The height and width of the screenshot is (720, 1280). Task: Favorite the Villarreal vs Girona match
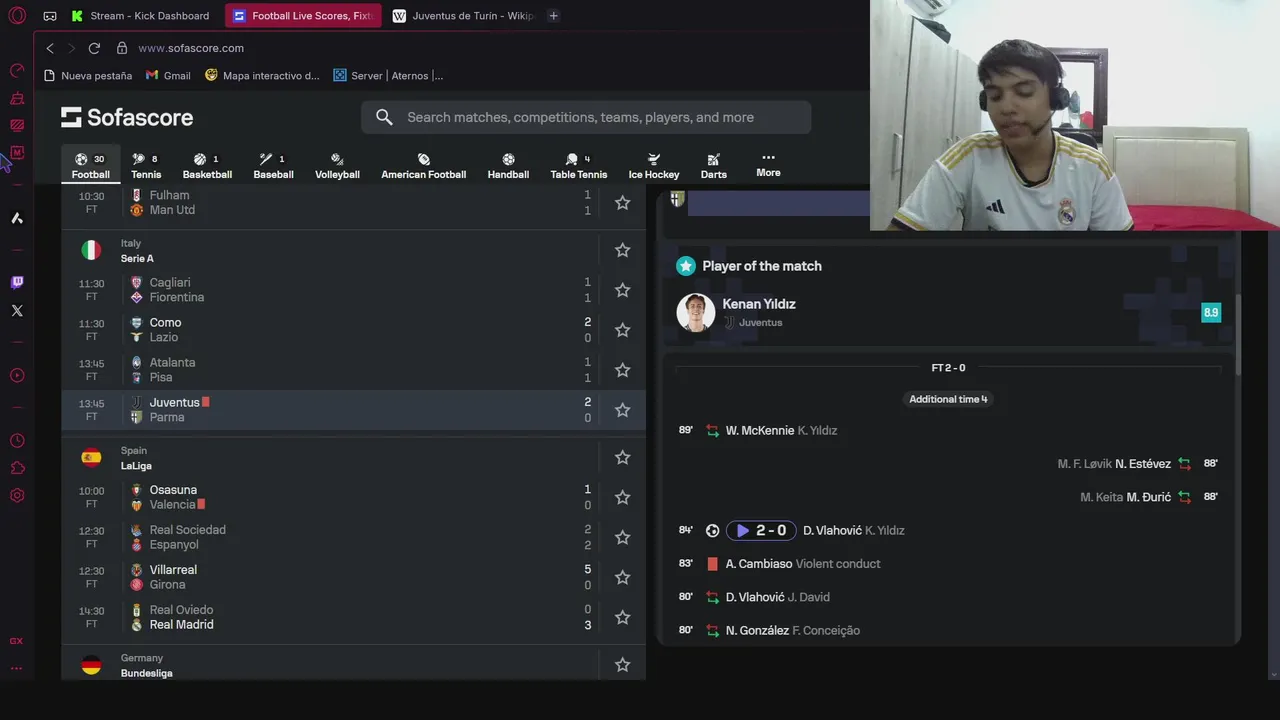coord(622,577)
